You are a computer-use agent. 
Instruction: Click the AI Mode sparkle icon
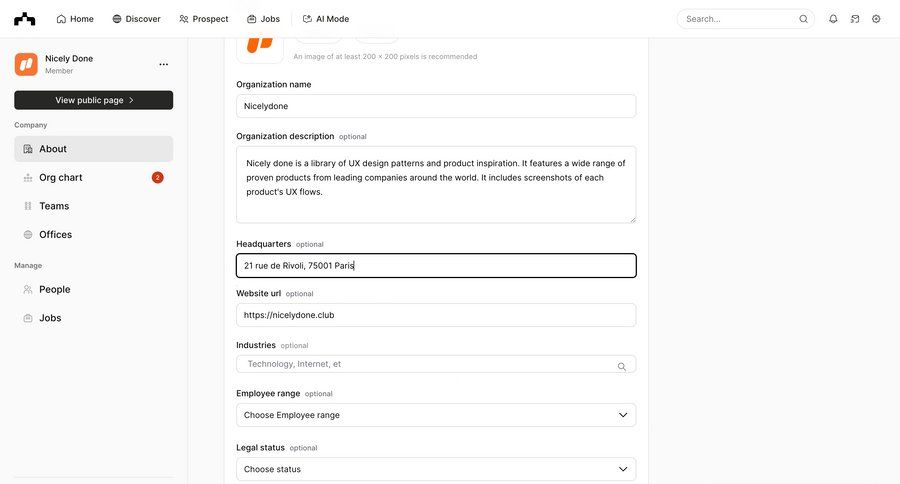(x=307, y=19)
